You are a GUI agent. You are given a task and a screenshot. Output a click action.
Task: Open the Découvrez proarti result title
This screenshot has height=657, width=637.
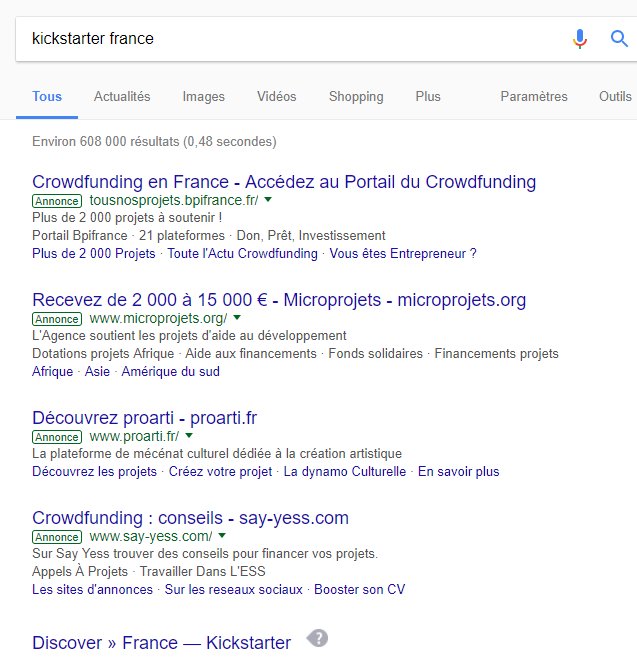145,418
